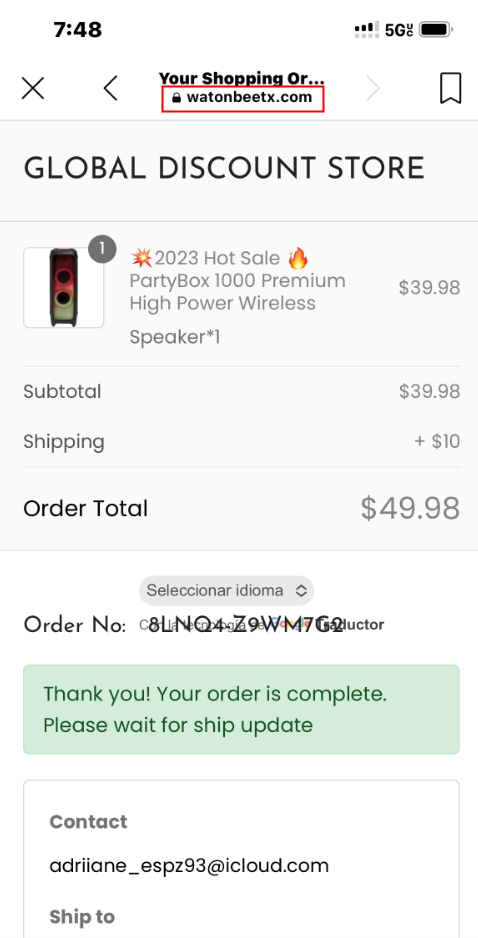
Task: Tap the 7:48 clock in status bar
Action: coord(78,29)
